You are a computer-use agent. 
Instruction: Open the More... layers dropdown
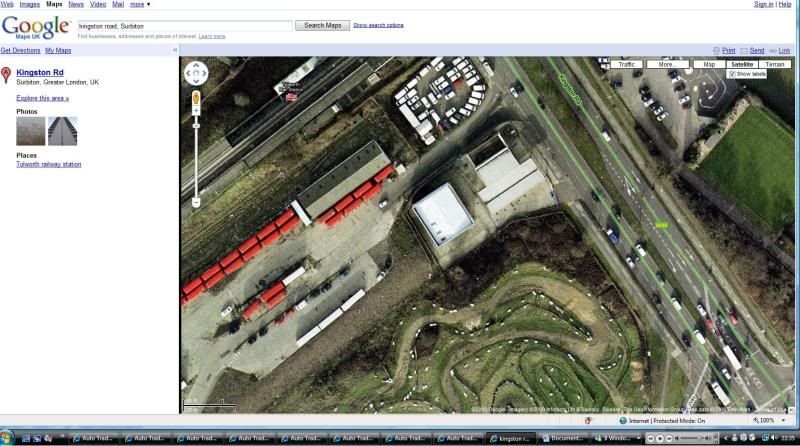tap(666, 64)
